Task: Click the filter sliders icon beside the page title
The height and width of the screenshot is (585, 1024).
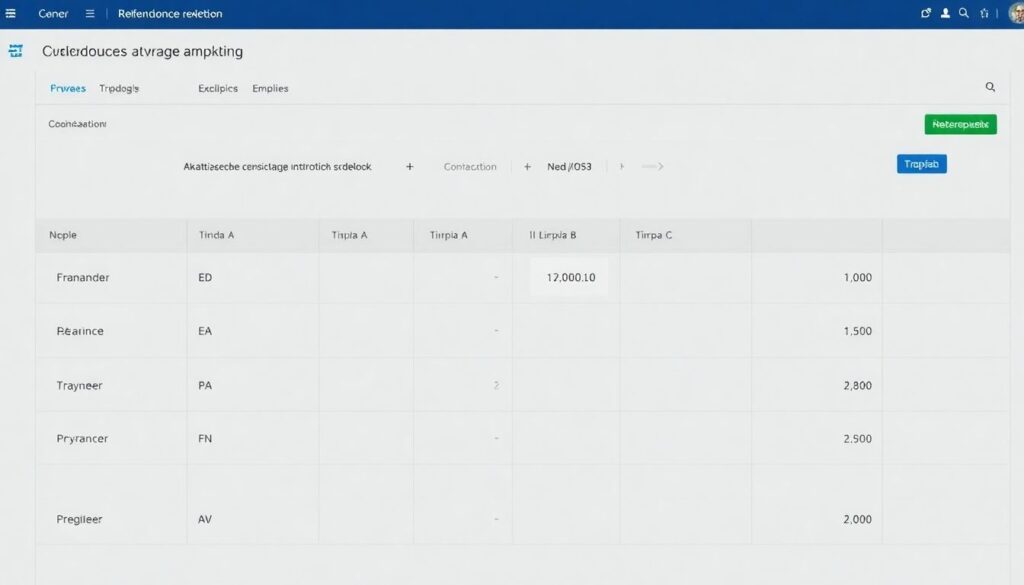Action: (x=15, y=51)
